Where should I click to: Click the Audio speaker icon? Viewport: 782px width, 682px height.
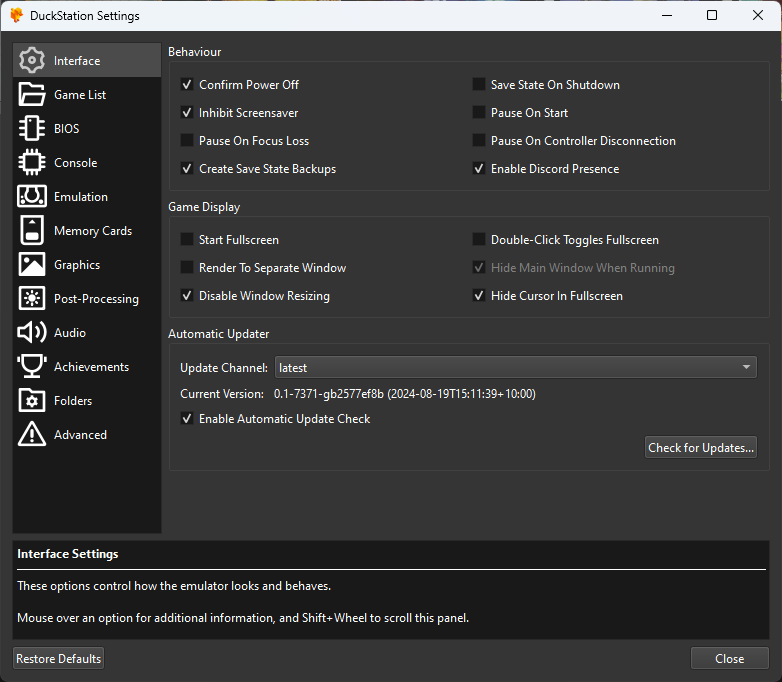coord(32,332)
